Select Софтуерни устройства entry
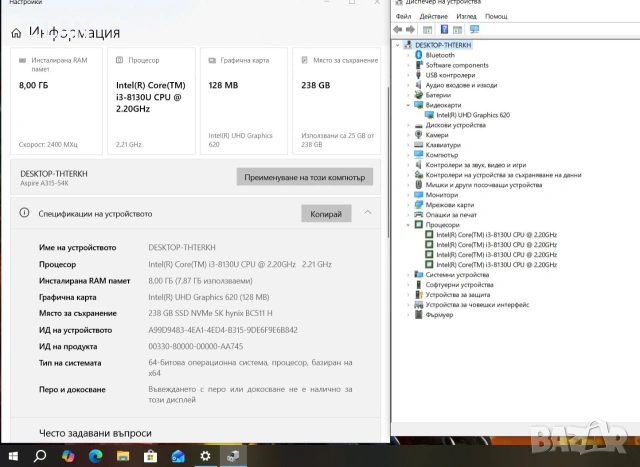Image resolution: width=640 pixels, height=467 pixels. tap(459, 285)
